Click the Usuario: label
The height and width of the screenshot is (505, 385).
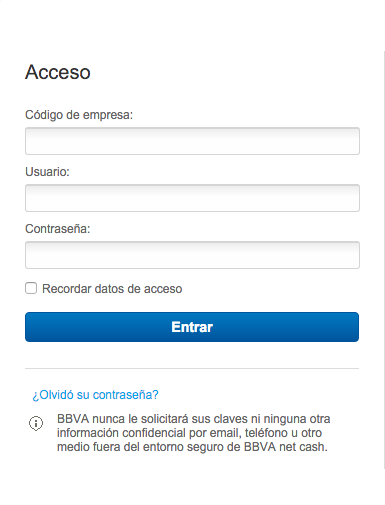[47, 172]
